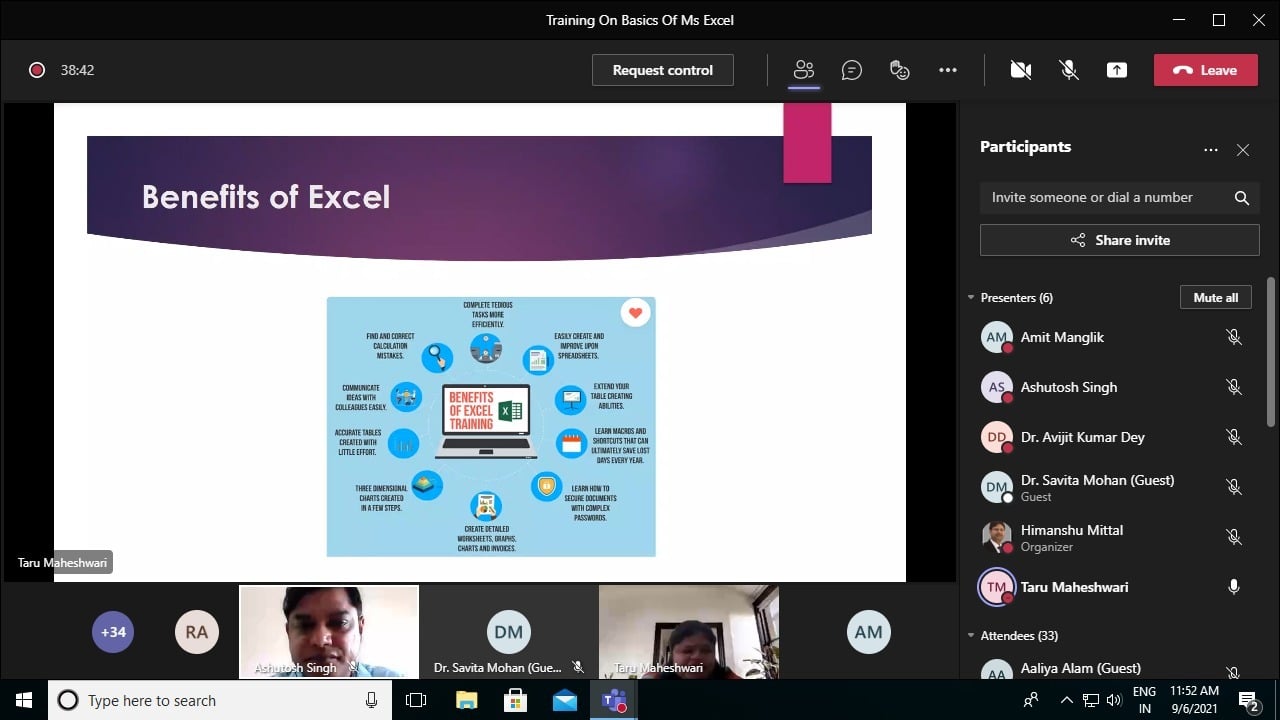Open the reactions and raise hand icon

900,70
